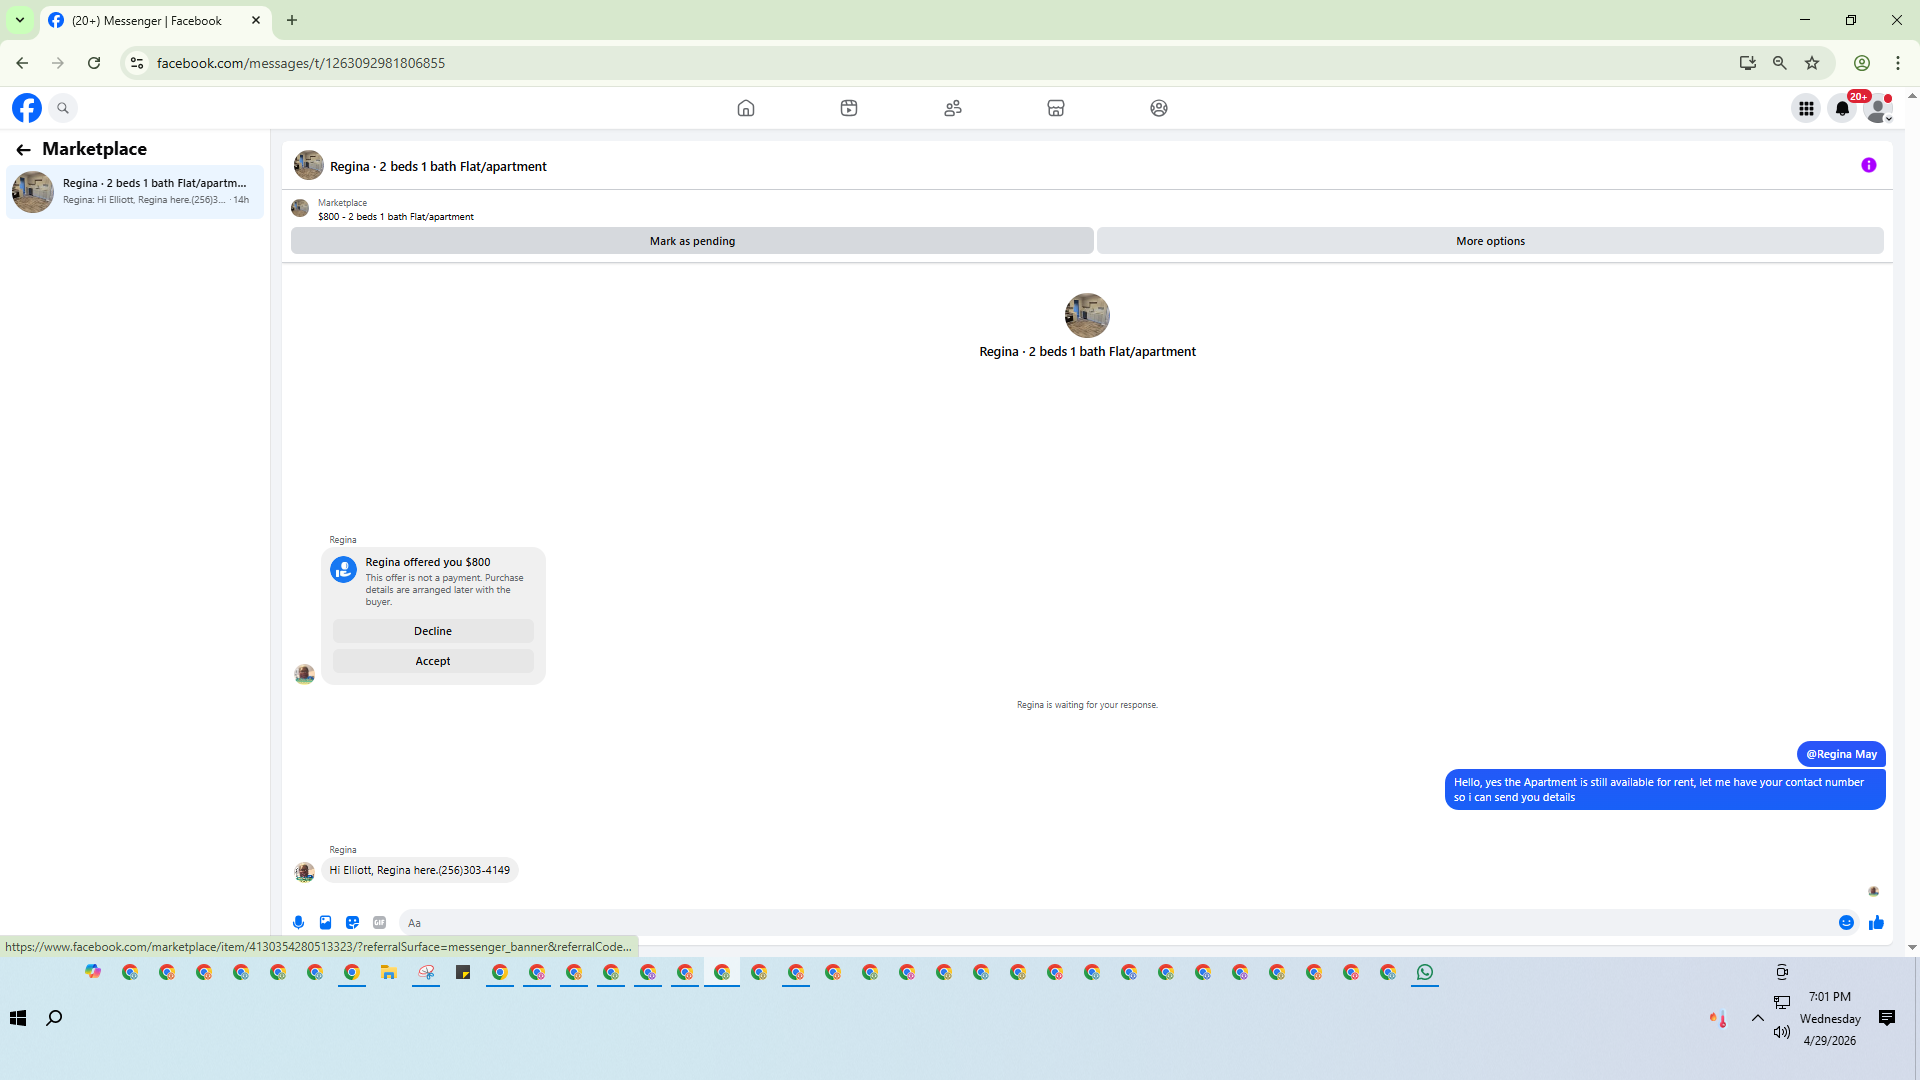Open Chrome tab search dropdown

point(20,20)
